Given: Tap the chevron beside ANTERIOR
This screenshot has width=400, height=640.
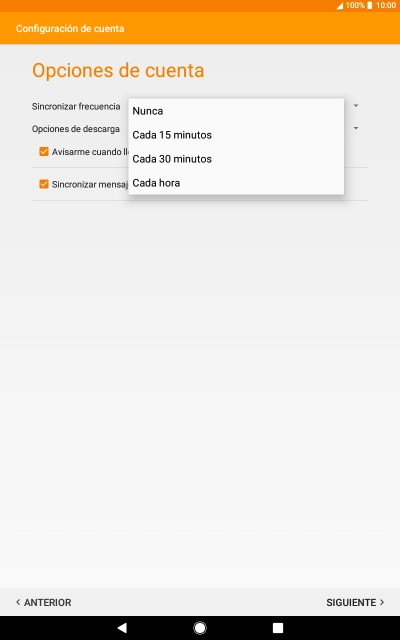Looking at the screenshot, I should [x=18, y=602].
